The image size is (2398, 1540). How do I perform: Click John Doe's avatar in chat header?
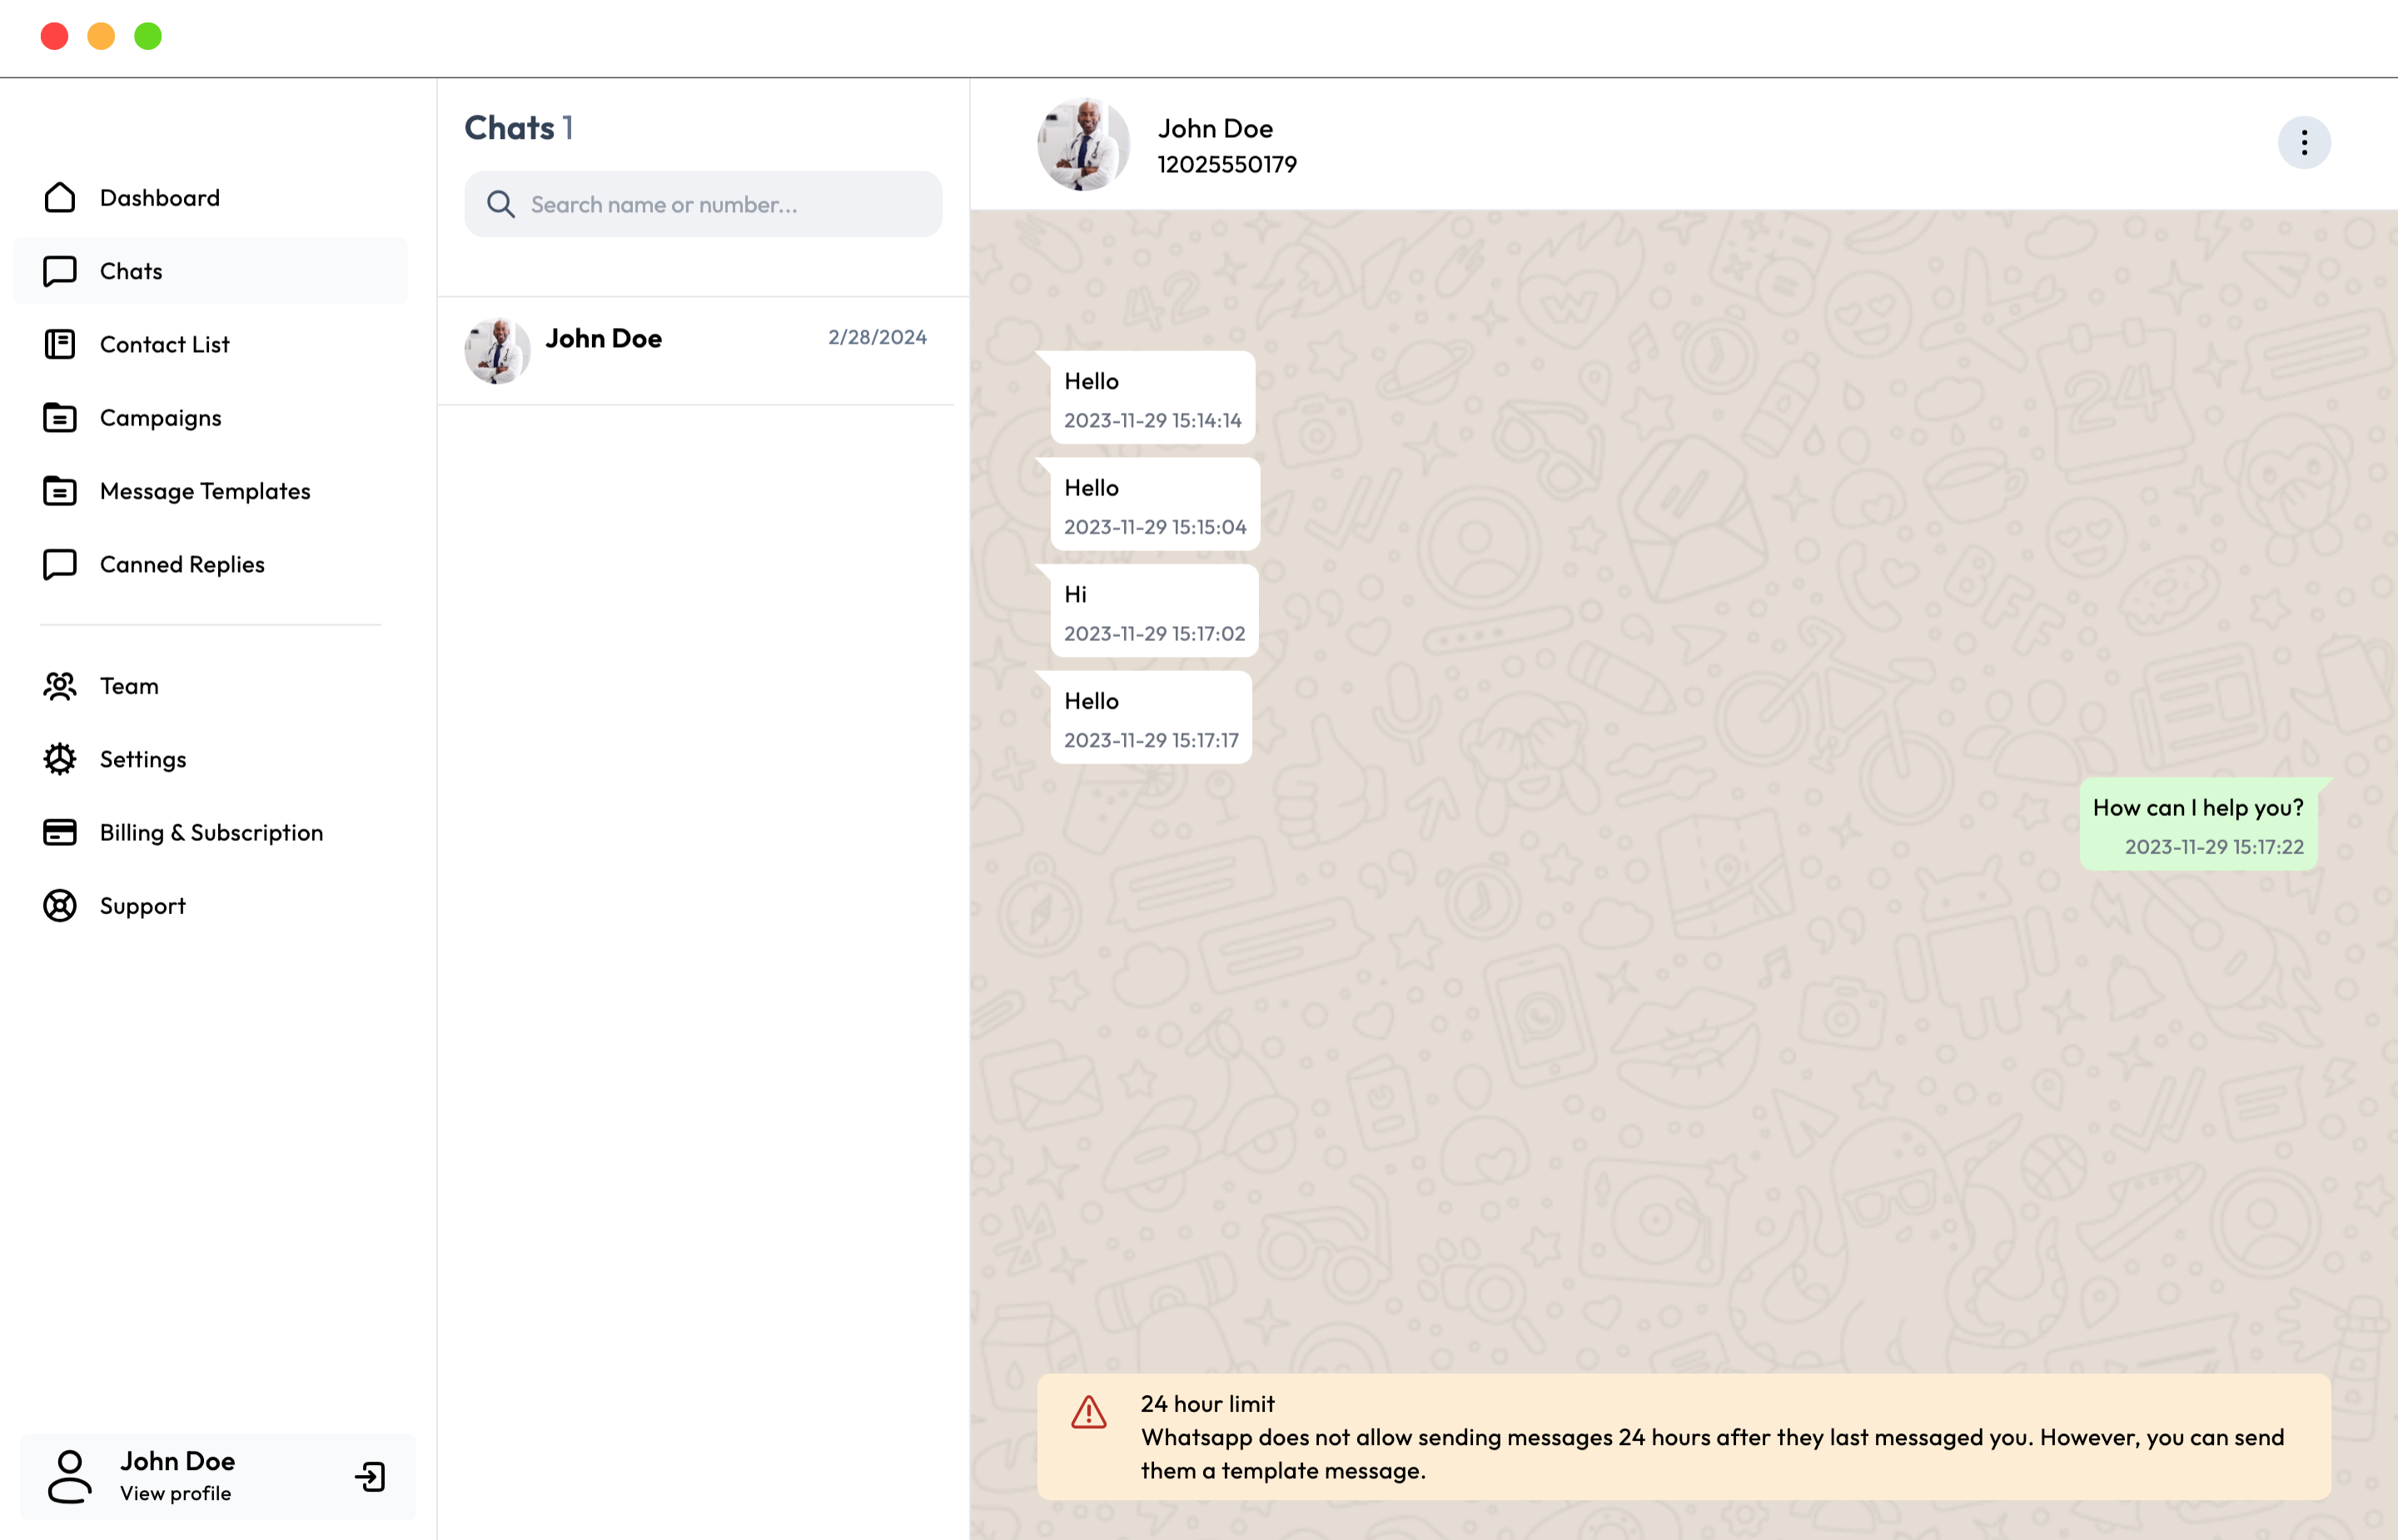(x=1083, y=145)
